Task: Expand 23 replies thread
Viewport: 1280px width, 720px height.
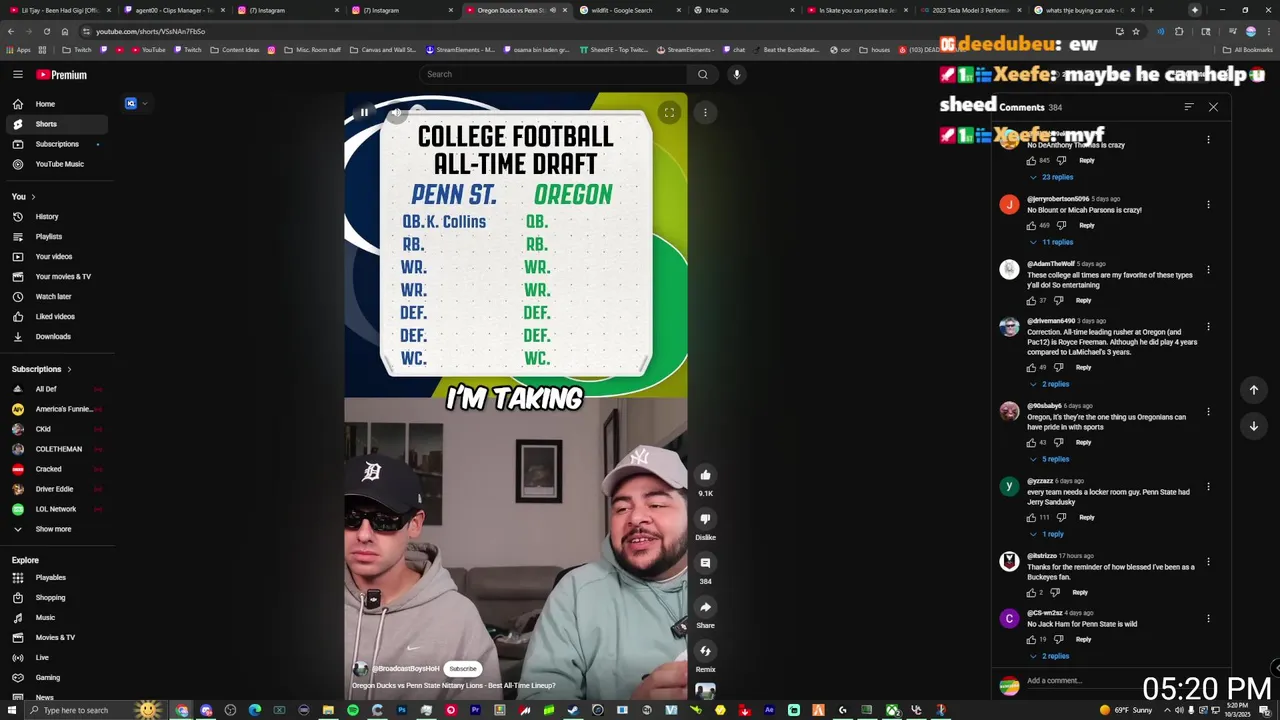Action: click(1051, 177)
